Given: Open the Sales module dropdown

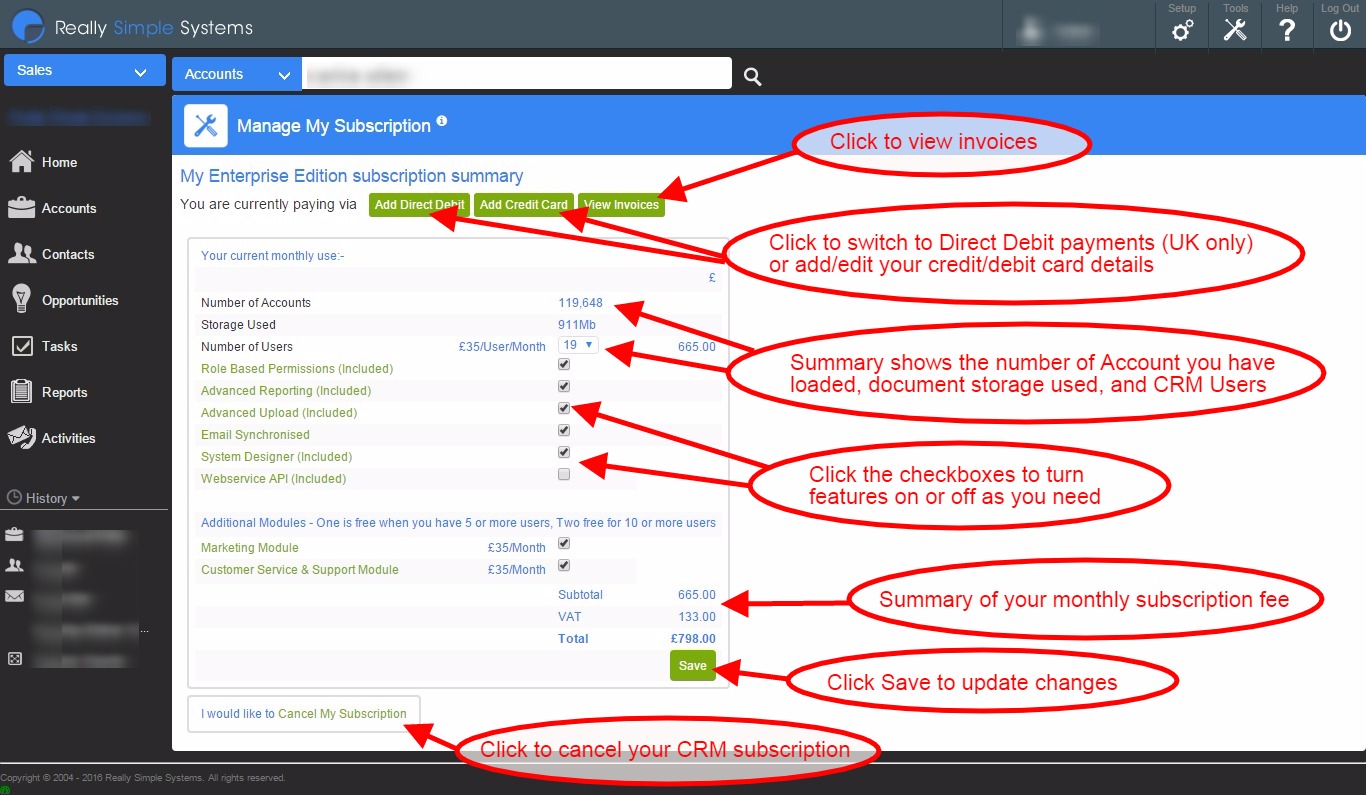Looking at the screenshot, I should (83, 71).
